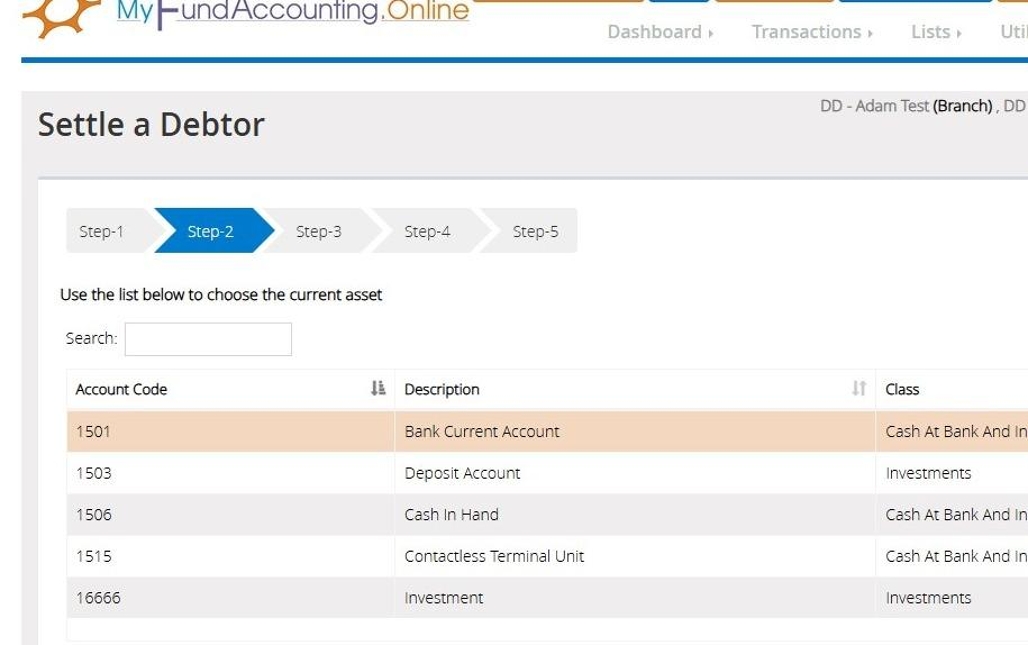The image size is (1028, 645).
Task: Pick the Cash In Hand row
Action: tap(451, 515)
